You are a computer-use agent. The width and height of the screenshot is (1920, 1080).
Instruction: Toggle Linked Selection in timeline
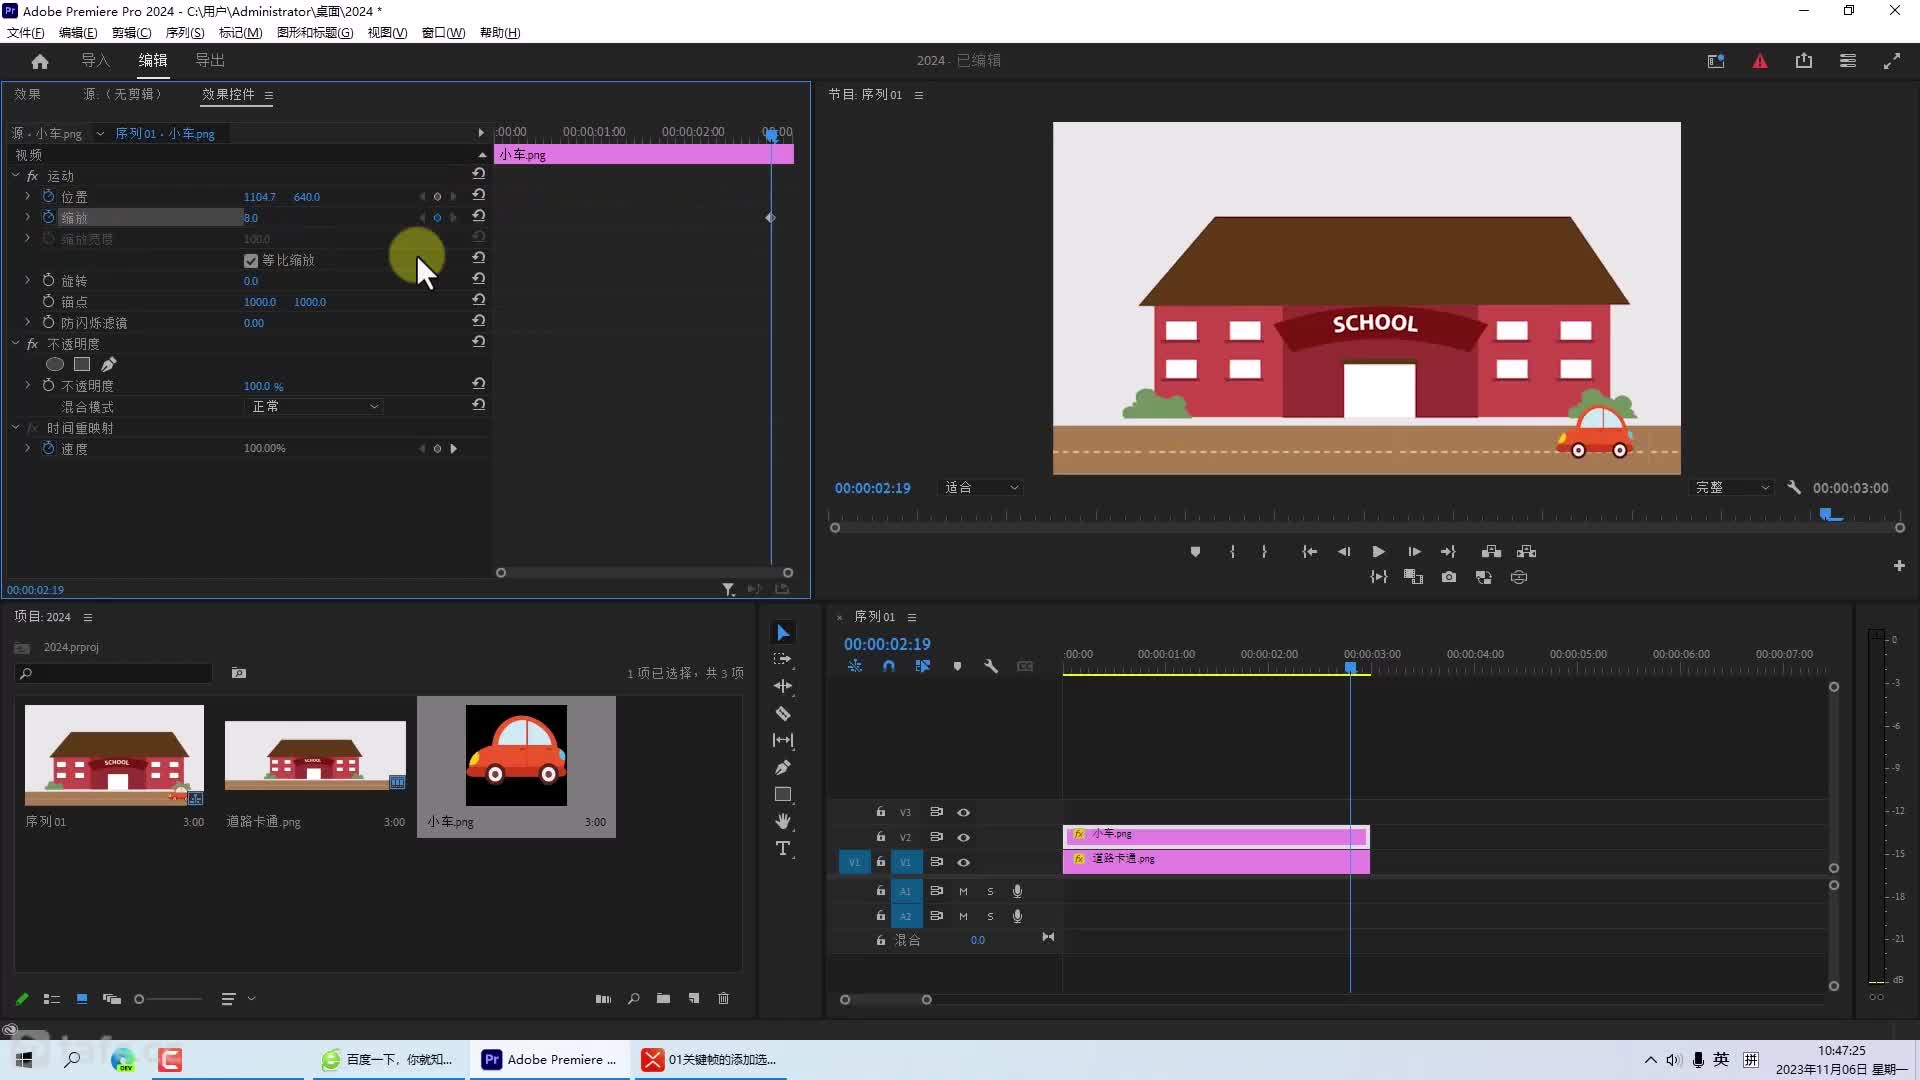[923, 666]
